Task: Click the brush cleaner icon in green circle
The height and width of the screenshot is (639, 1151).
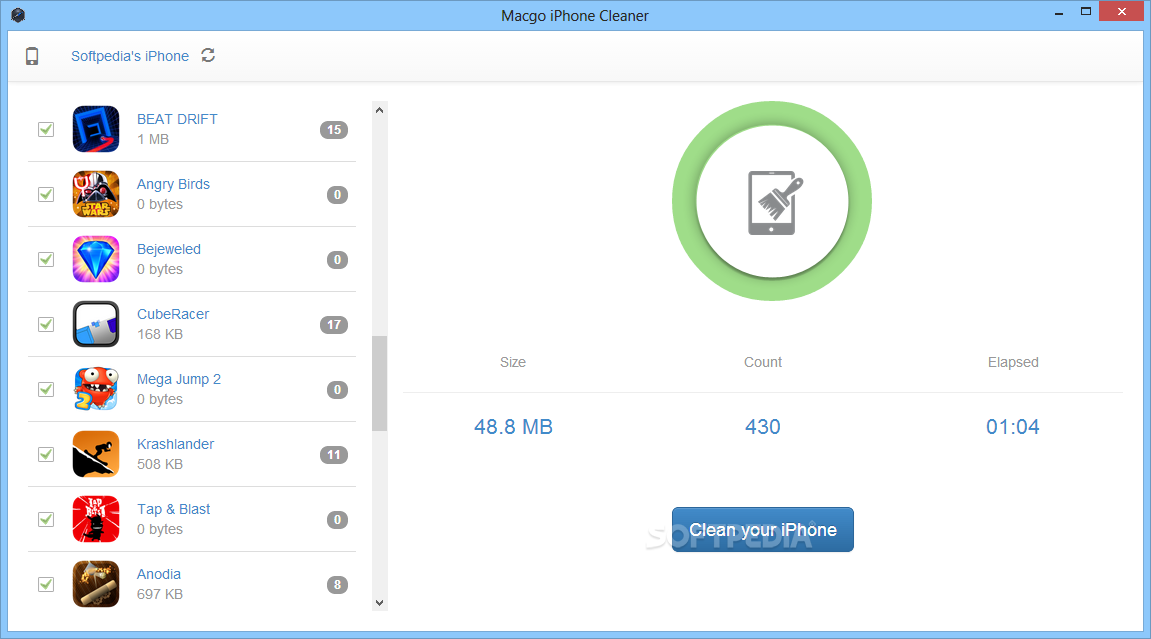Action: tap(774, 202)
